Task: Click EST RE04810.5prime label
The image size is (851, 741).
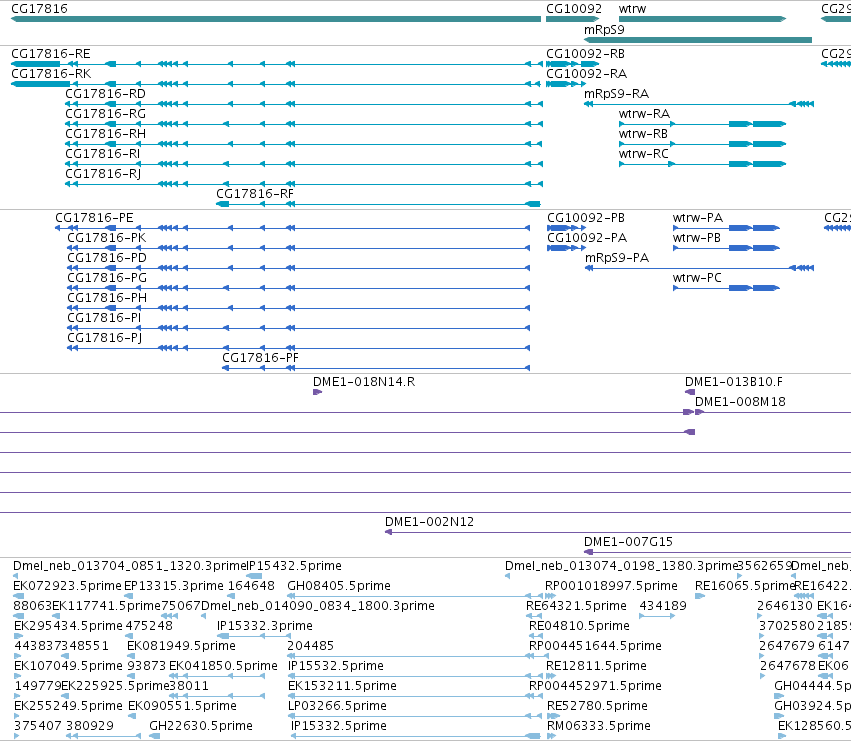Action: (579, 626)
